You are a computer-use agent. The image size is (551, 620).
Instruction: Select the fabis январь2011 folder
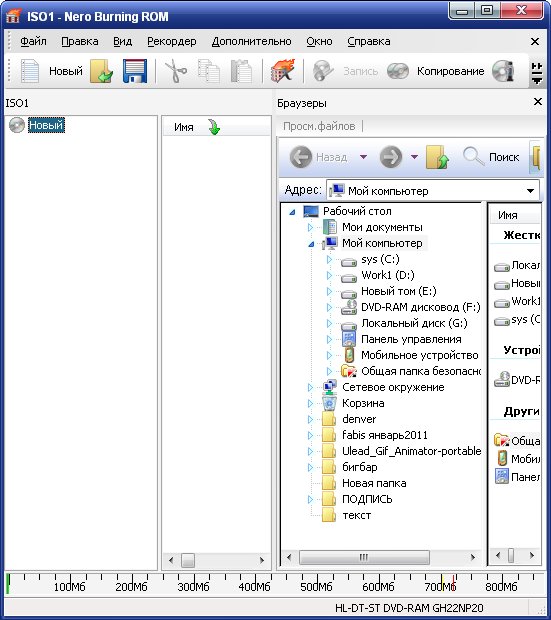(x=384, y=435)
